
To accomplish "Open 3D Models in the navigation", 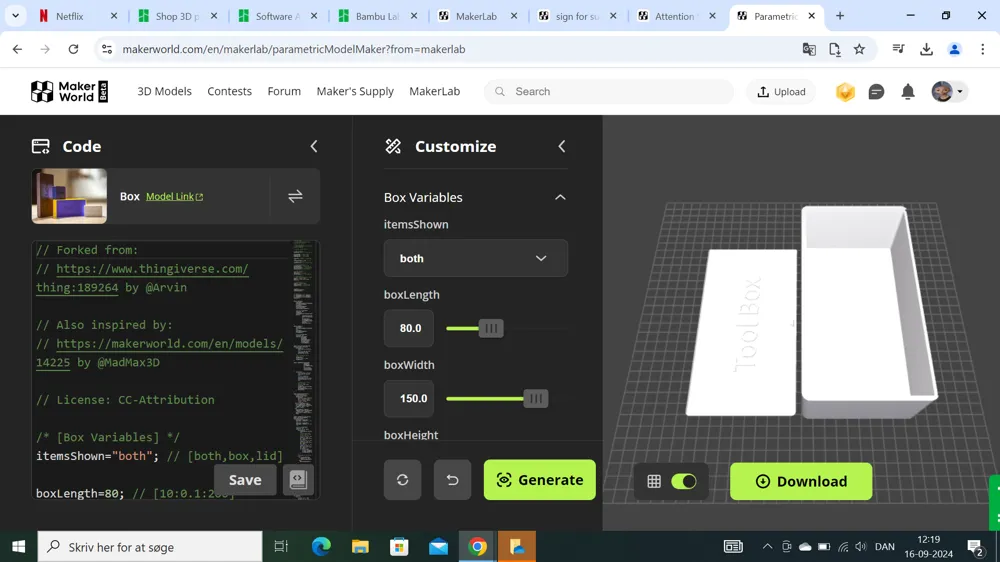I will click(x=165, y=91).
